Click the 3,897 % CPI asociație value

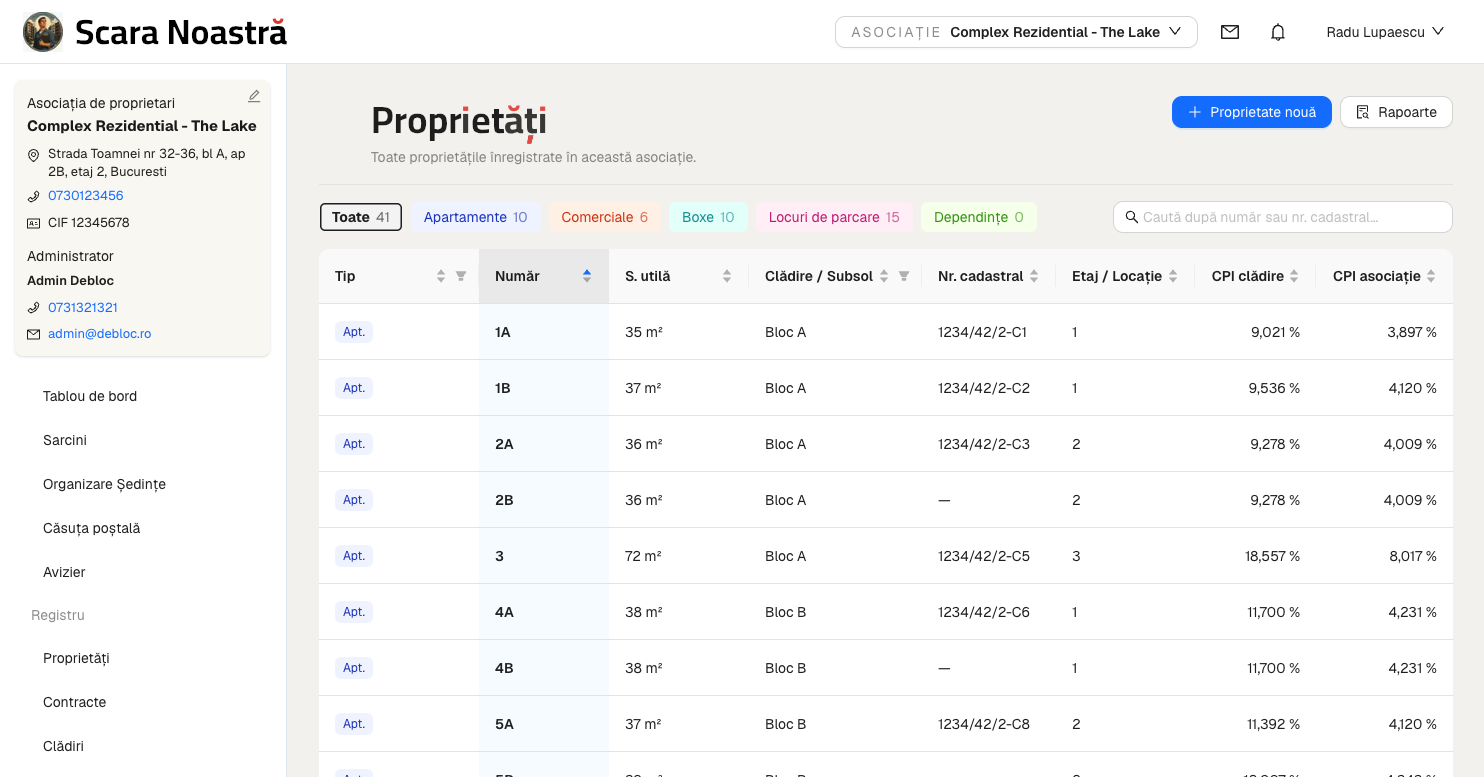coord(1411,332)
